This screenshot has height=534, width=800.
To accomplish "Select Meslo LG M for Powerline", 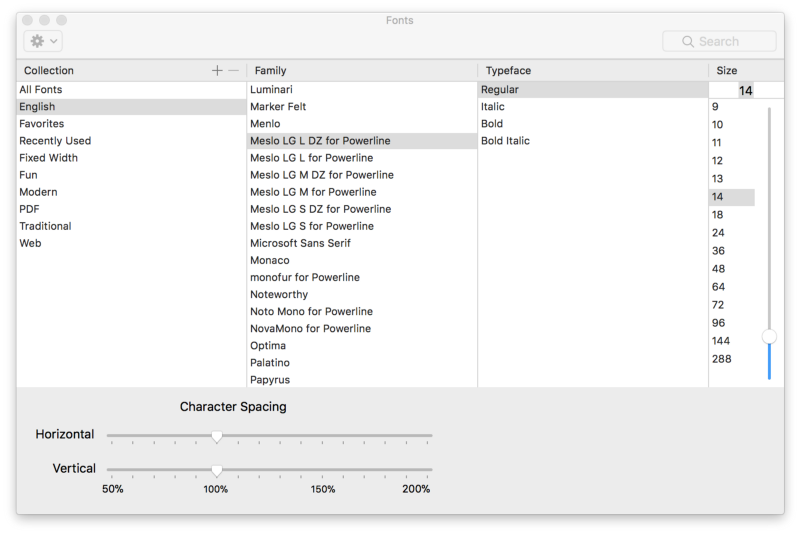I will click(362, 192).
